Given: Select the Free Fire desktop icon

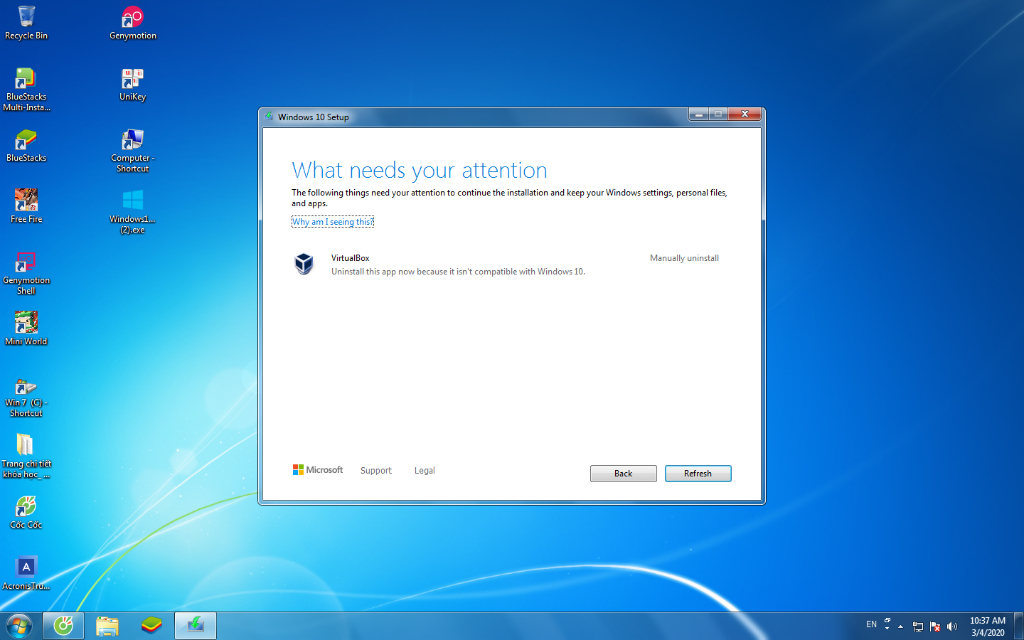Looking at the screenshot, I should (26, 206).
